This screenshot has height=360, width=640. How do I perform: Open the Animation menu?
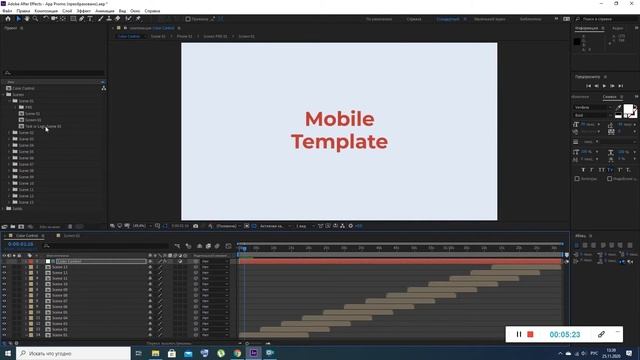(104, 11)
